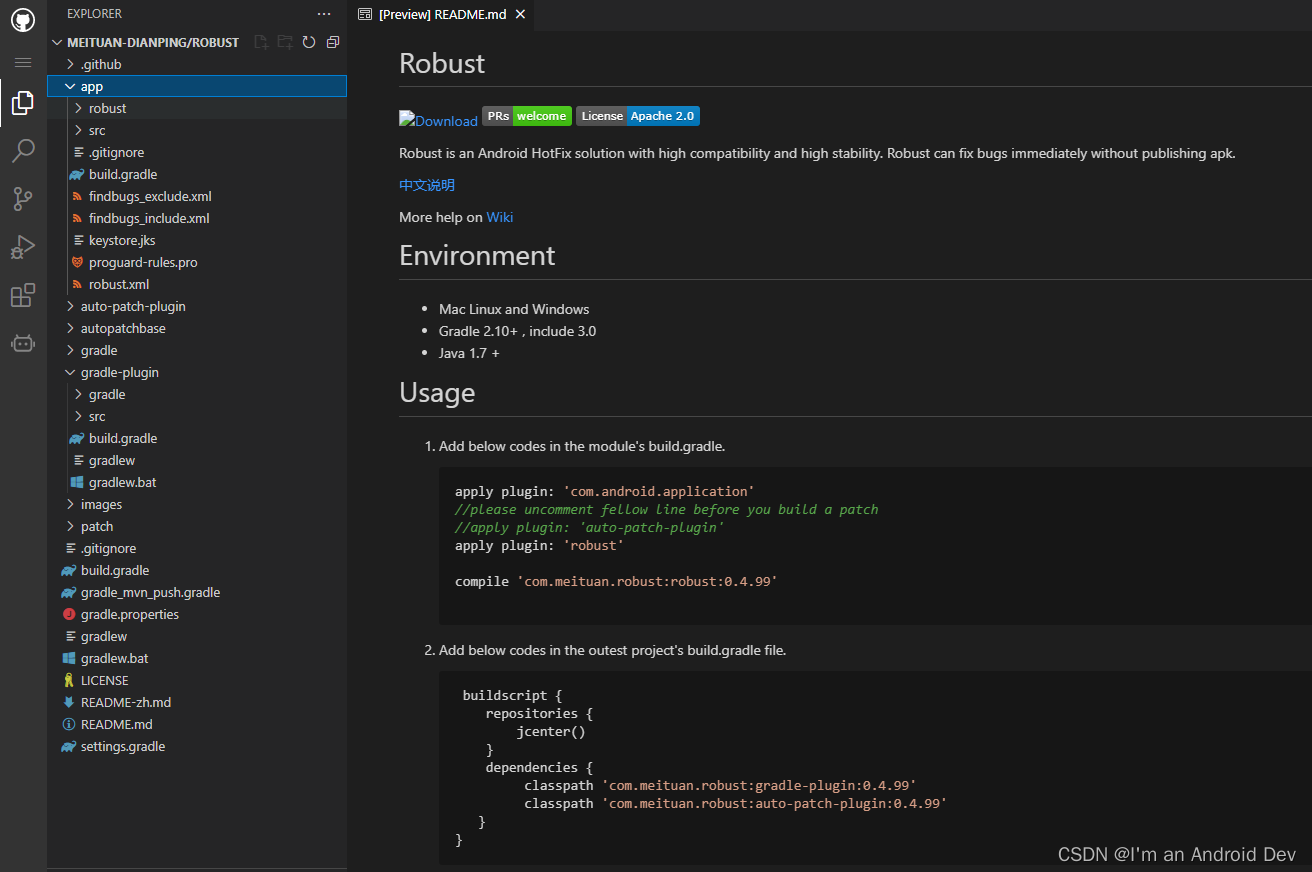Click New Folder icon in explorer header
Screen dimensions: 1312x872
click(x=285, y=42)
